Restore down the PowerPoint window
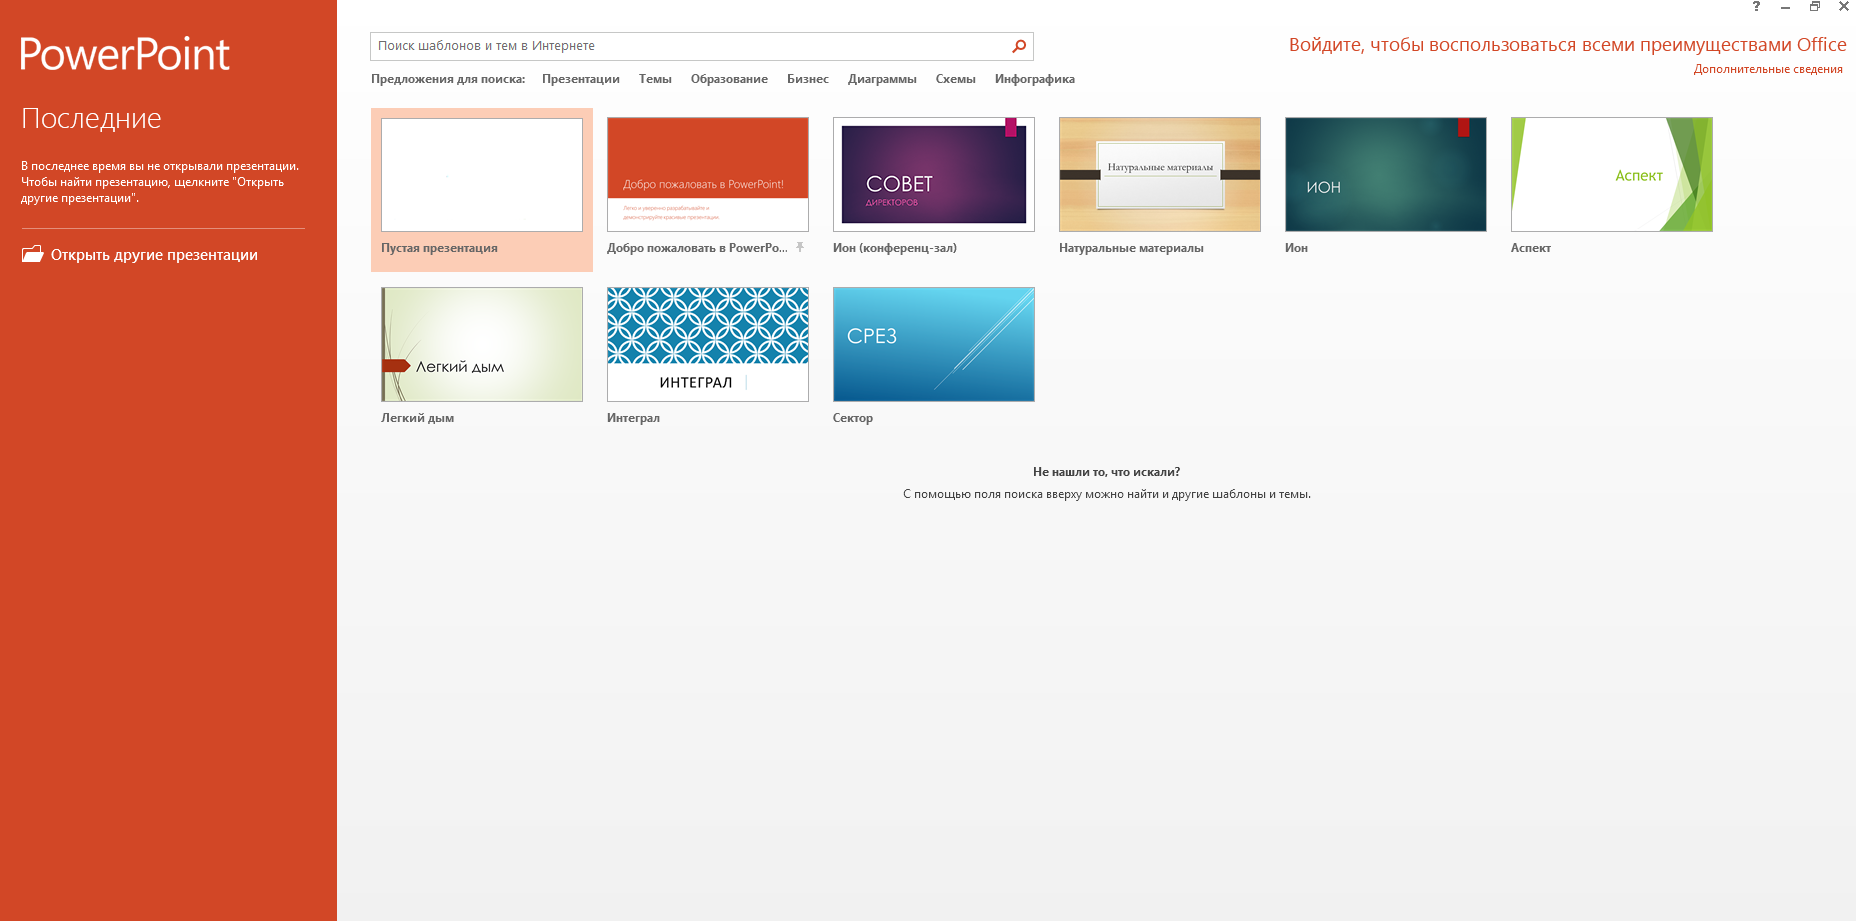This screenshot has height=921, width=1856. pos(1814,7)
